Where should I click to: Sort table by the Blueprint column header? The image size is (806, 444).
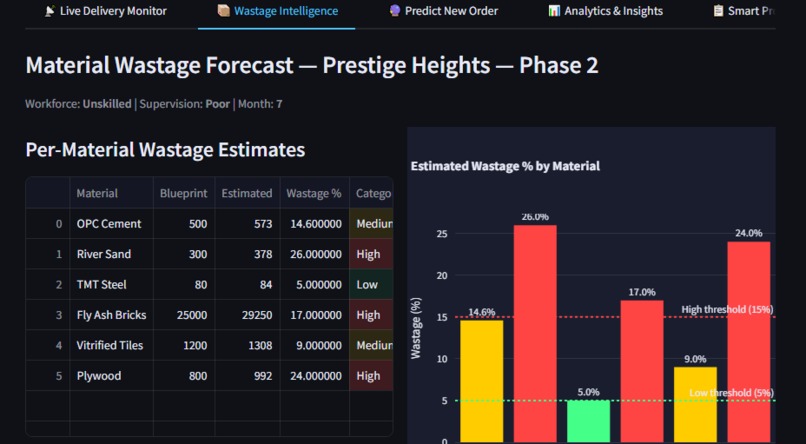click(x=184, y=193)
